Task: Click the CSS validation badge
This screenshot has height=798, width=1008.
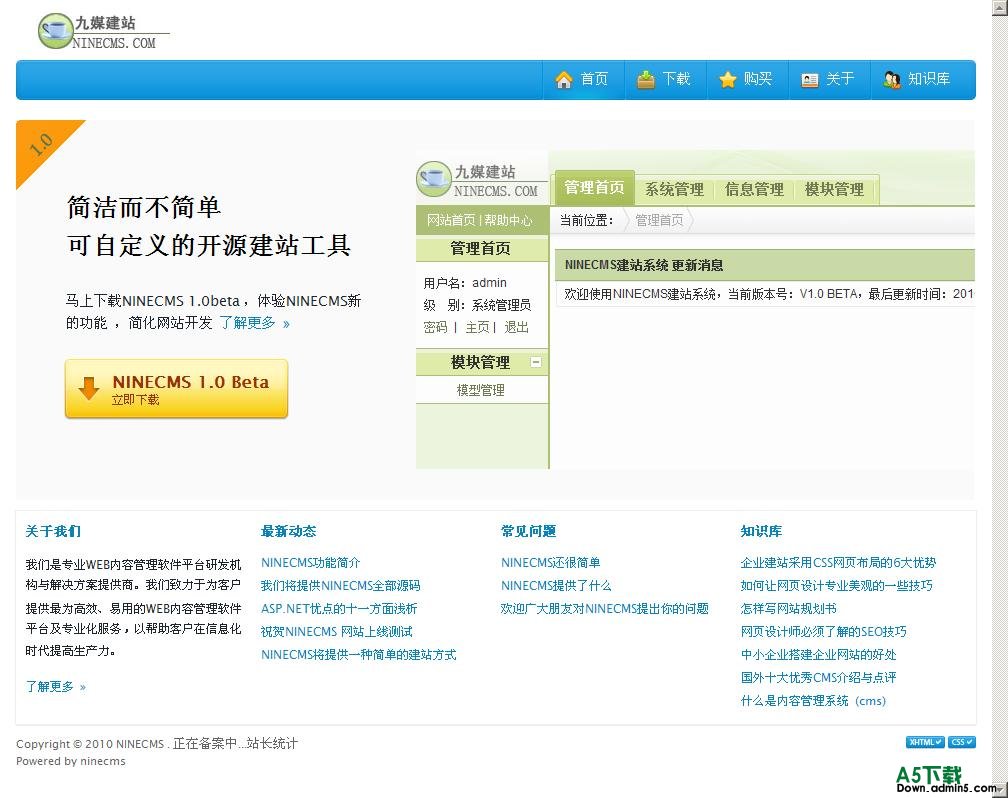Action: (x=962, y=742)
